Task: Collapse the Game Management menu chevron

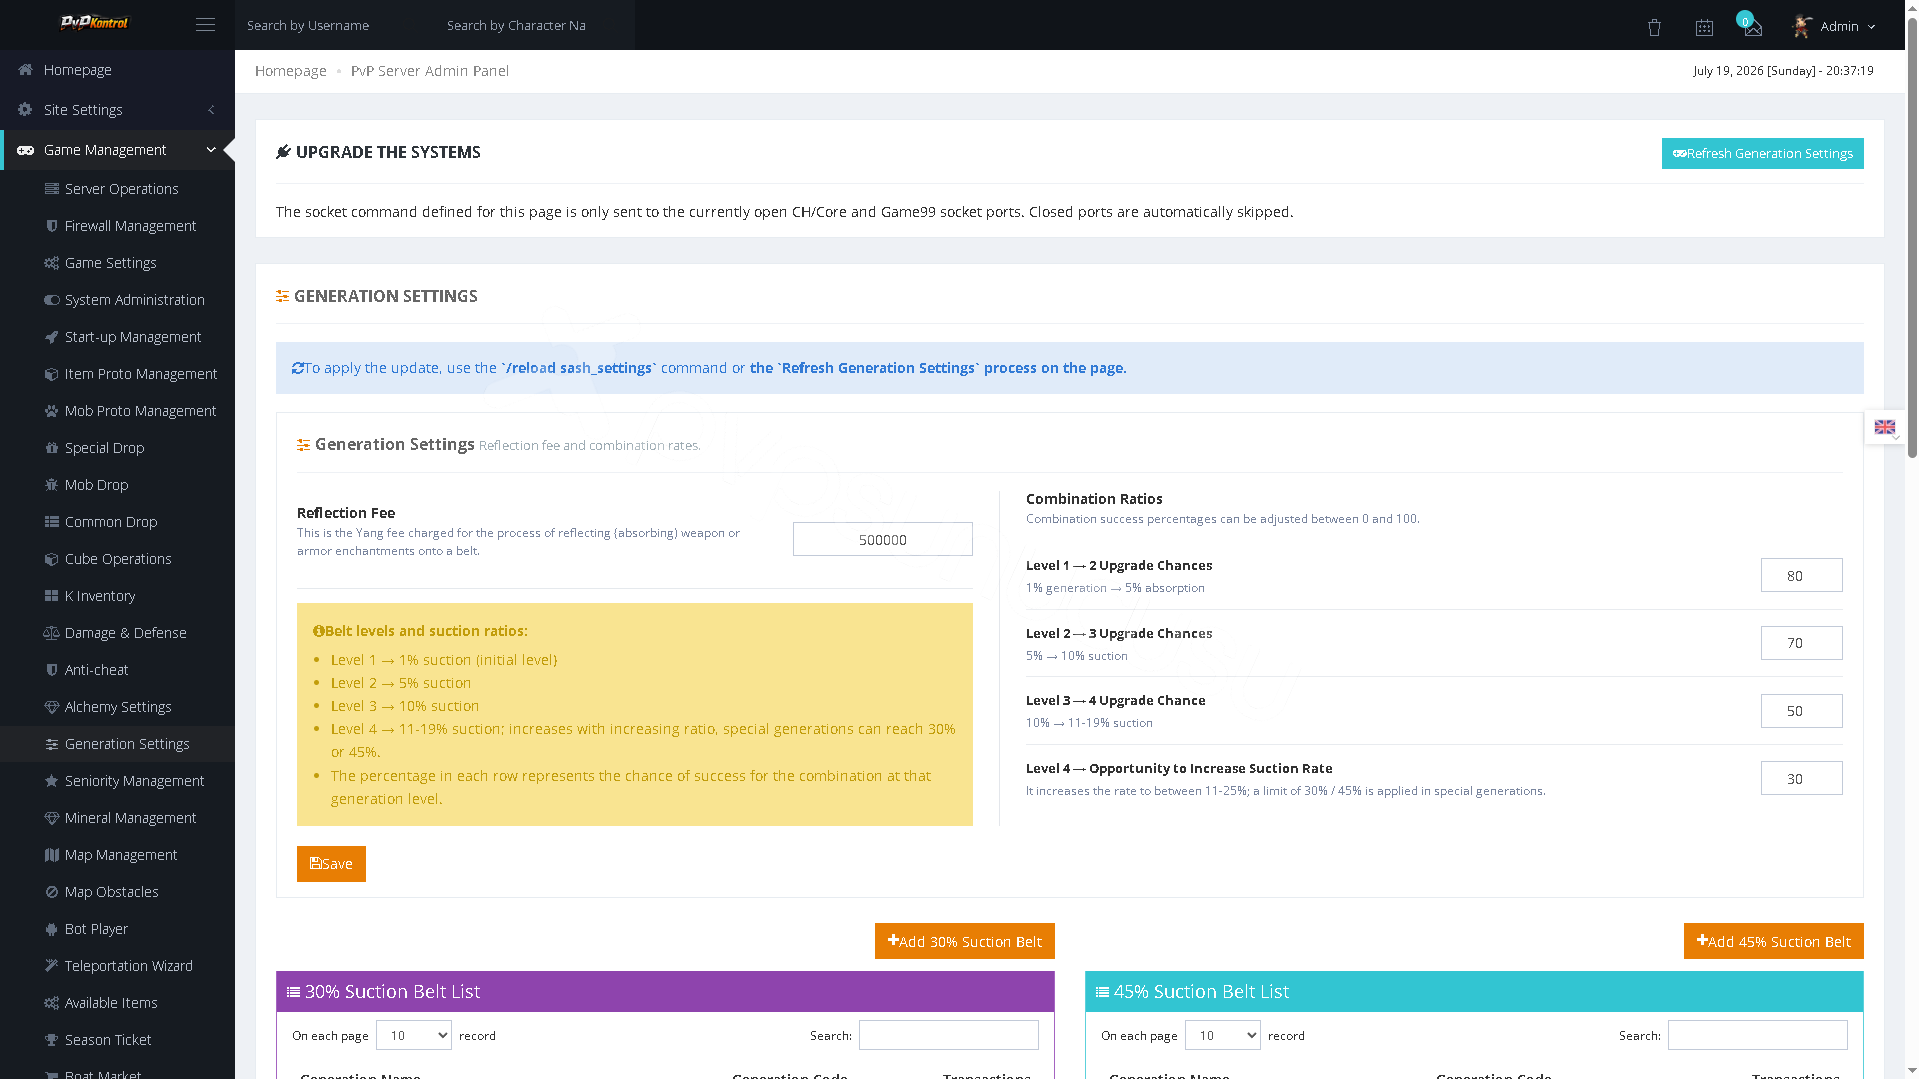Action: 211,150
